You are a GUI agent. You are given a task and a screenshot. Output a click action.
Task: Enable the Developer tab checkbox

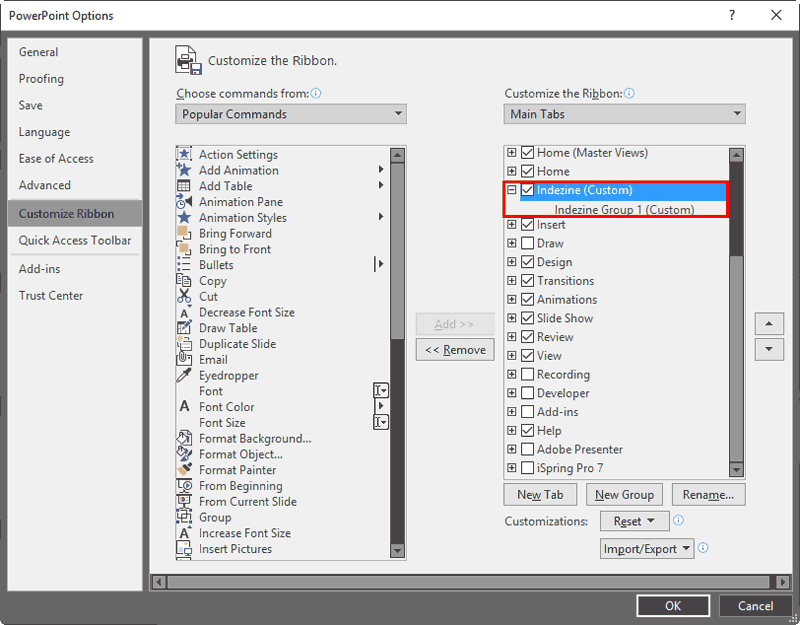coord(526,393)
